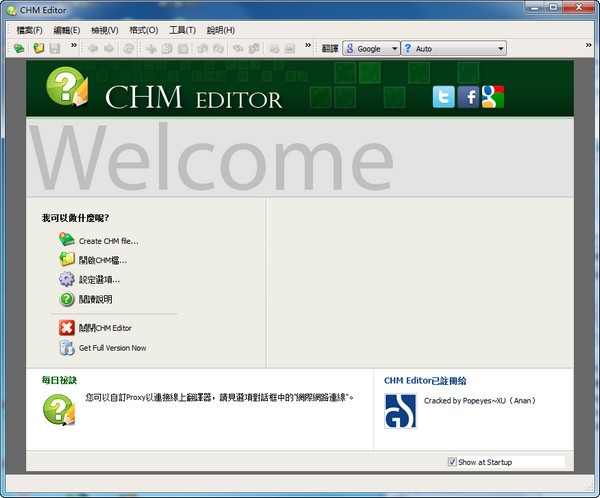The image size is (600, 498).
Task: Click the Insert link toolbar icon
Action: coord(238,49)
